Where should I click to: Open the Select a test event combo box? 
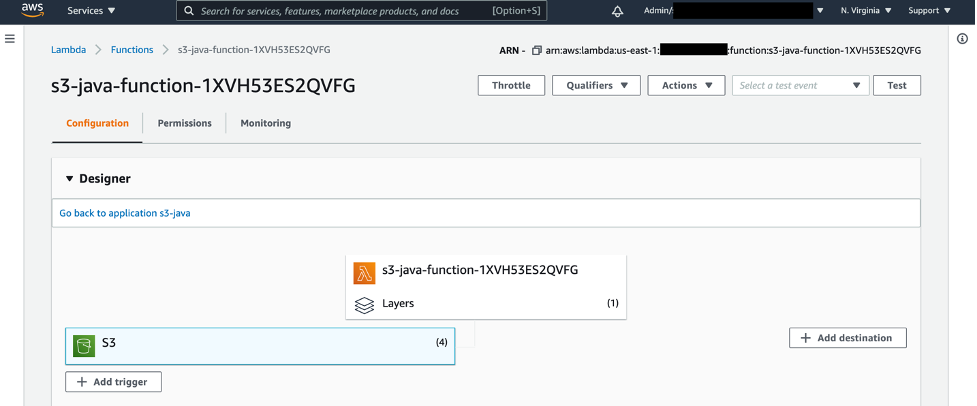pyautogui.click(x=801, y=85)
